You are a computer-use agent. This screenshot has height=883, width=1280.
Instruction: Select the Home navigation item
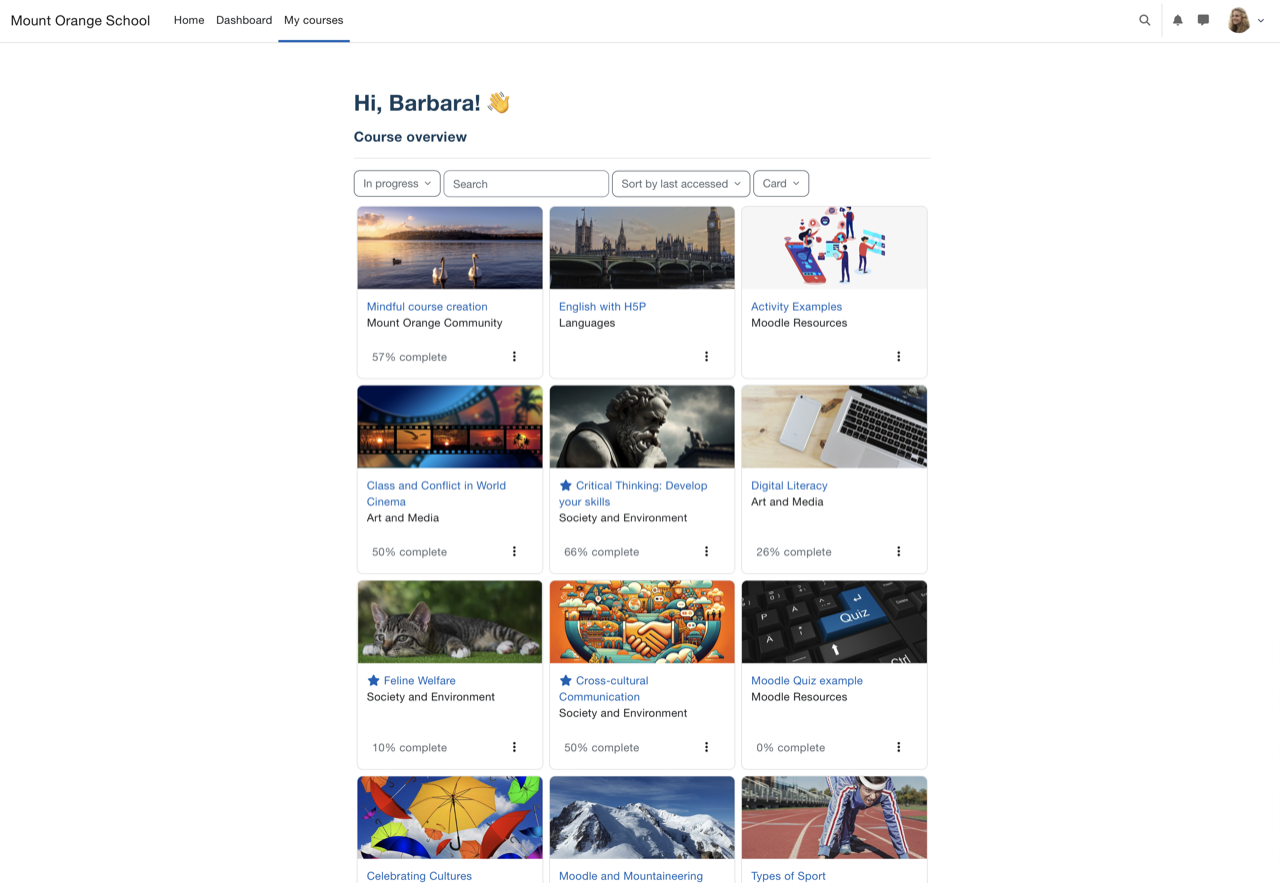pos(189,20)
